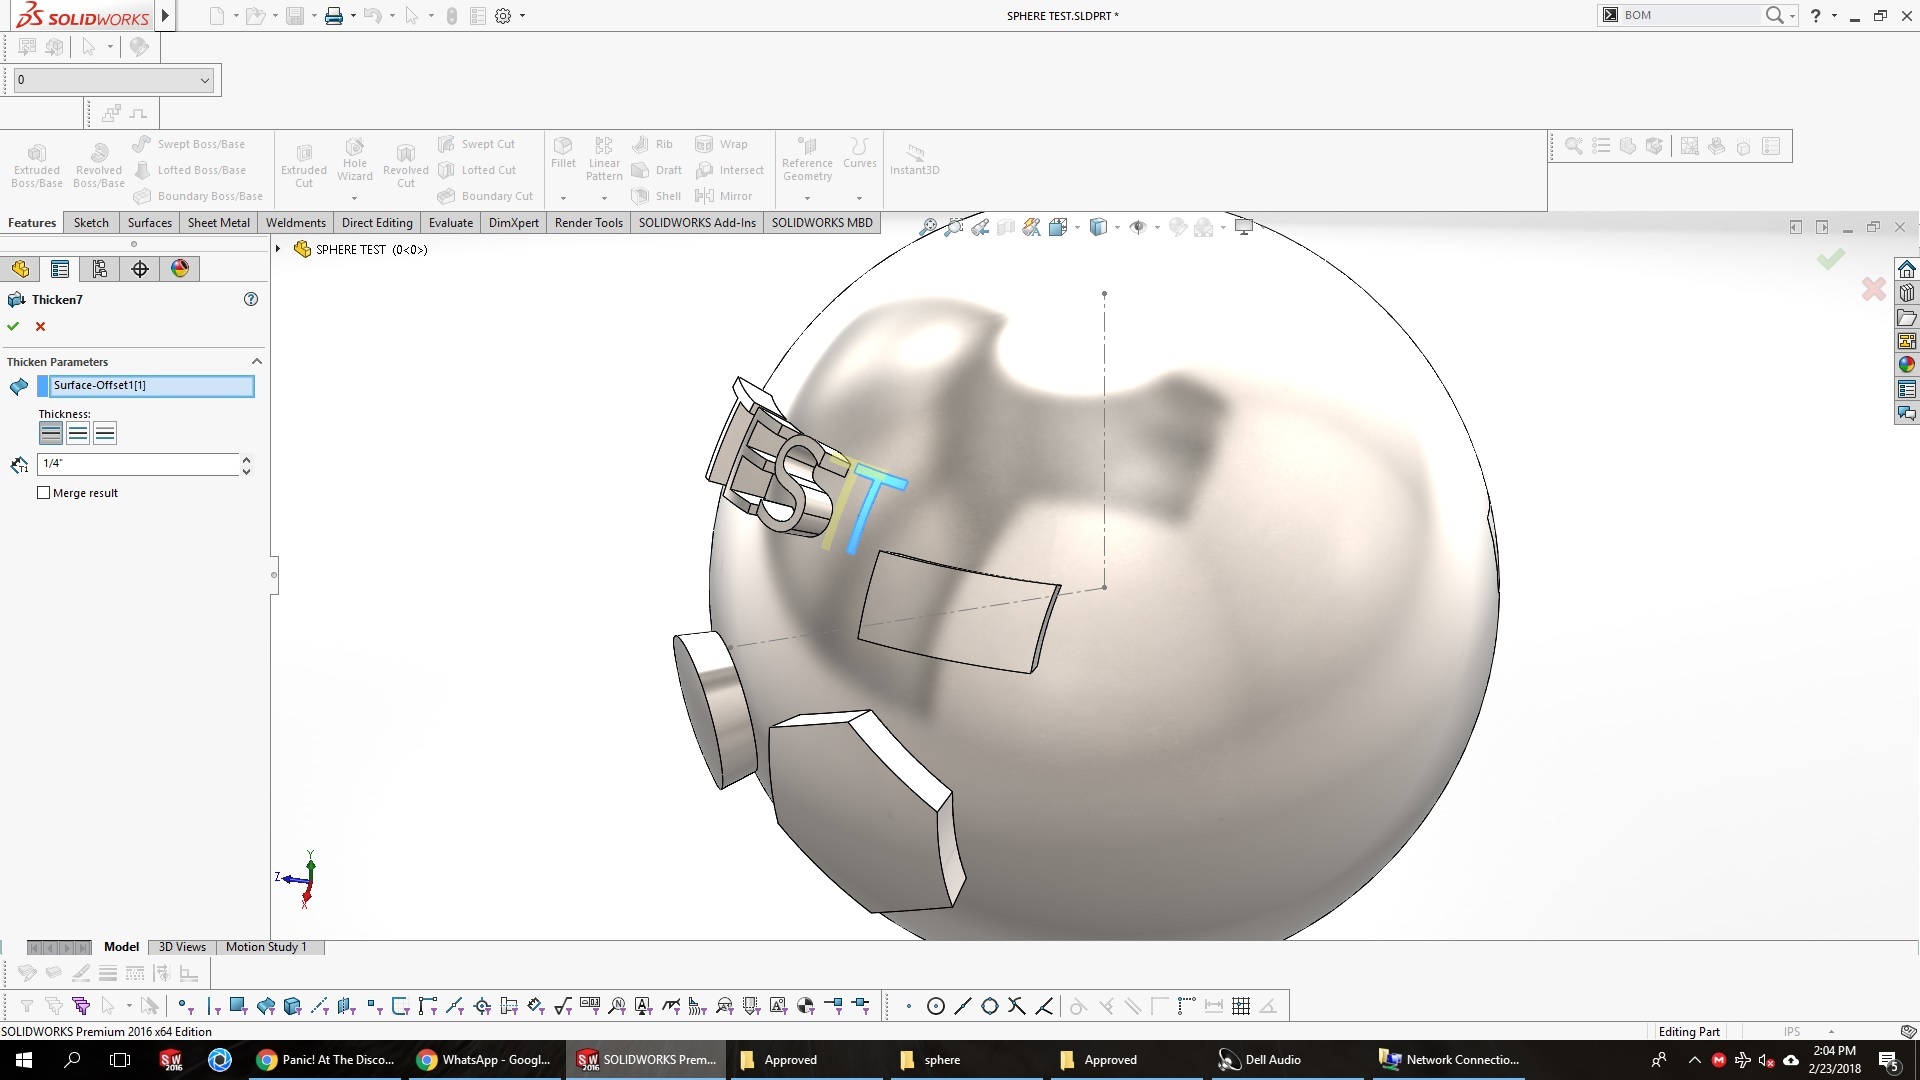Open the DimXpertManager crosshair tab
The width and height of the screenshot is (1920, 1080).
(x=140, y=269)
